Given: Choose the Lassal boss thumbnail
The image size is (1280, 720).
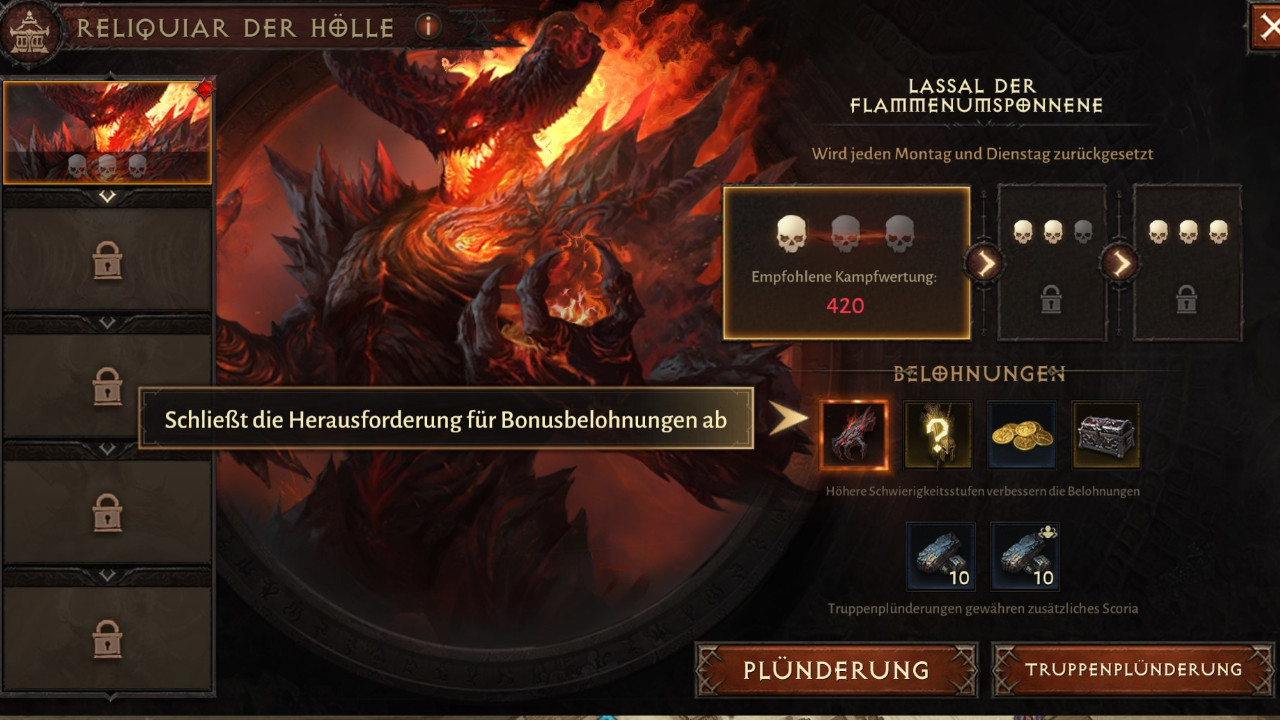Looking at the screenshot, I should (107, 132).
